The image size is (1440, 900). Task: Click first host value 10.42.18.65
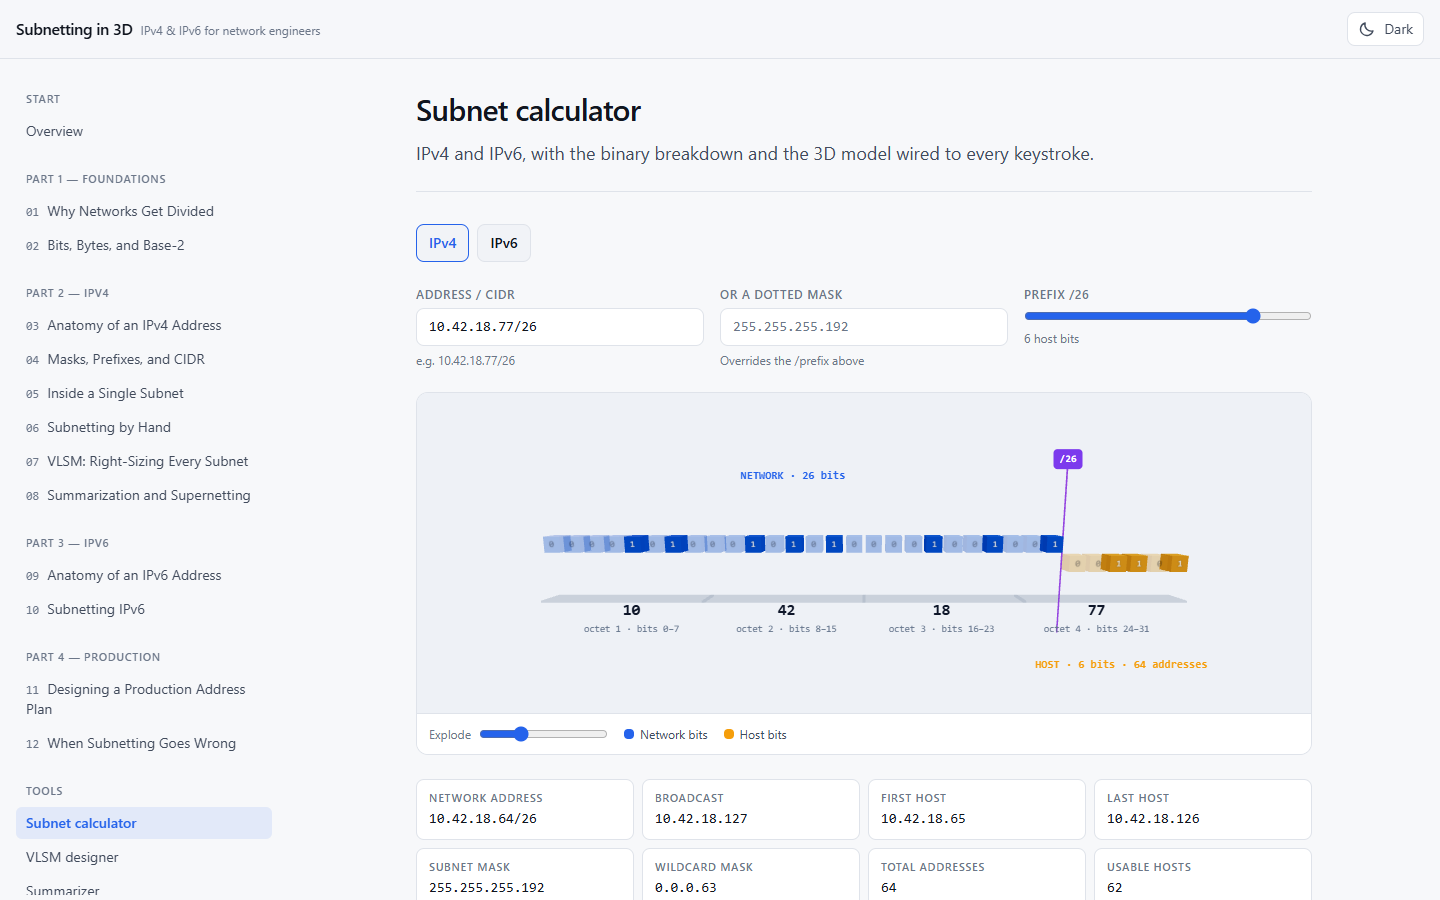click(x=923, y=818)
